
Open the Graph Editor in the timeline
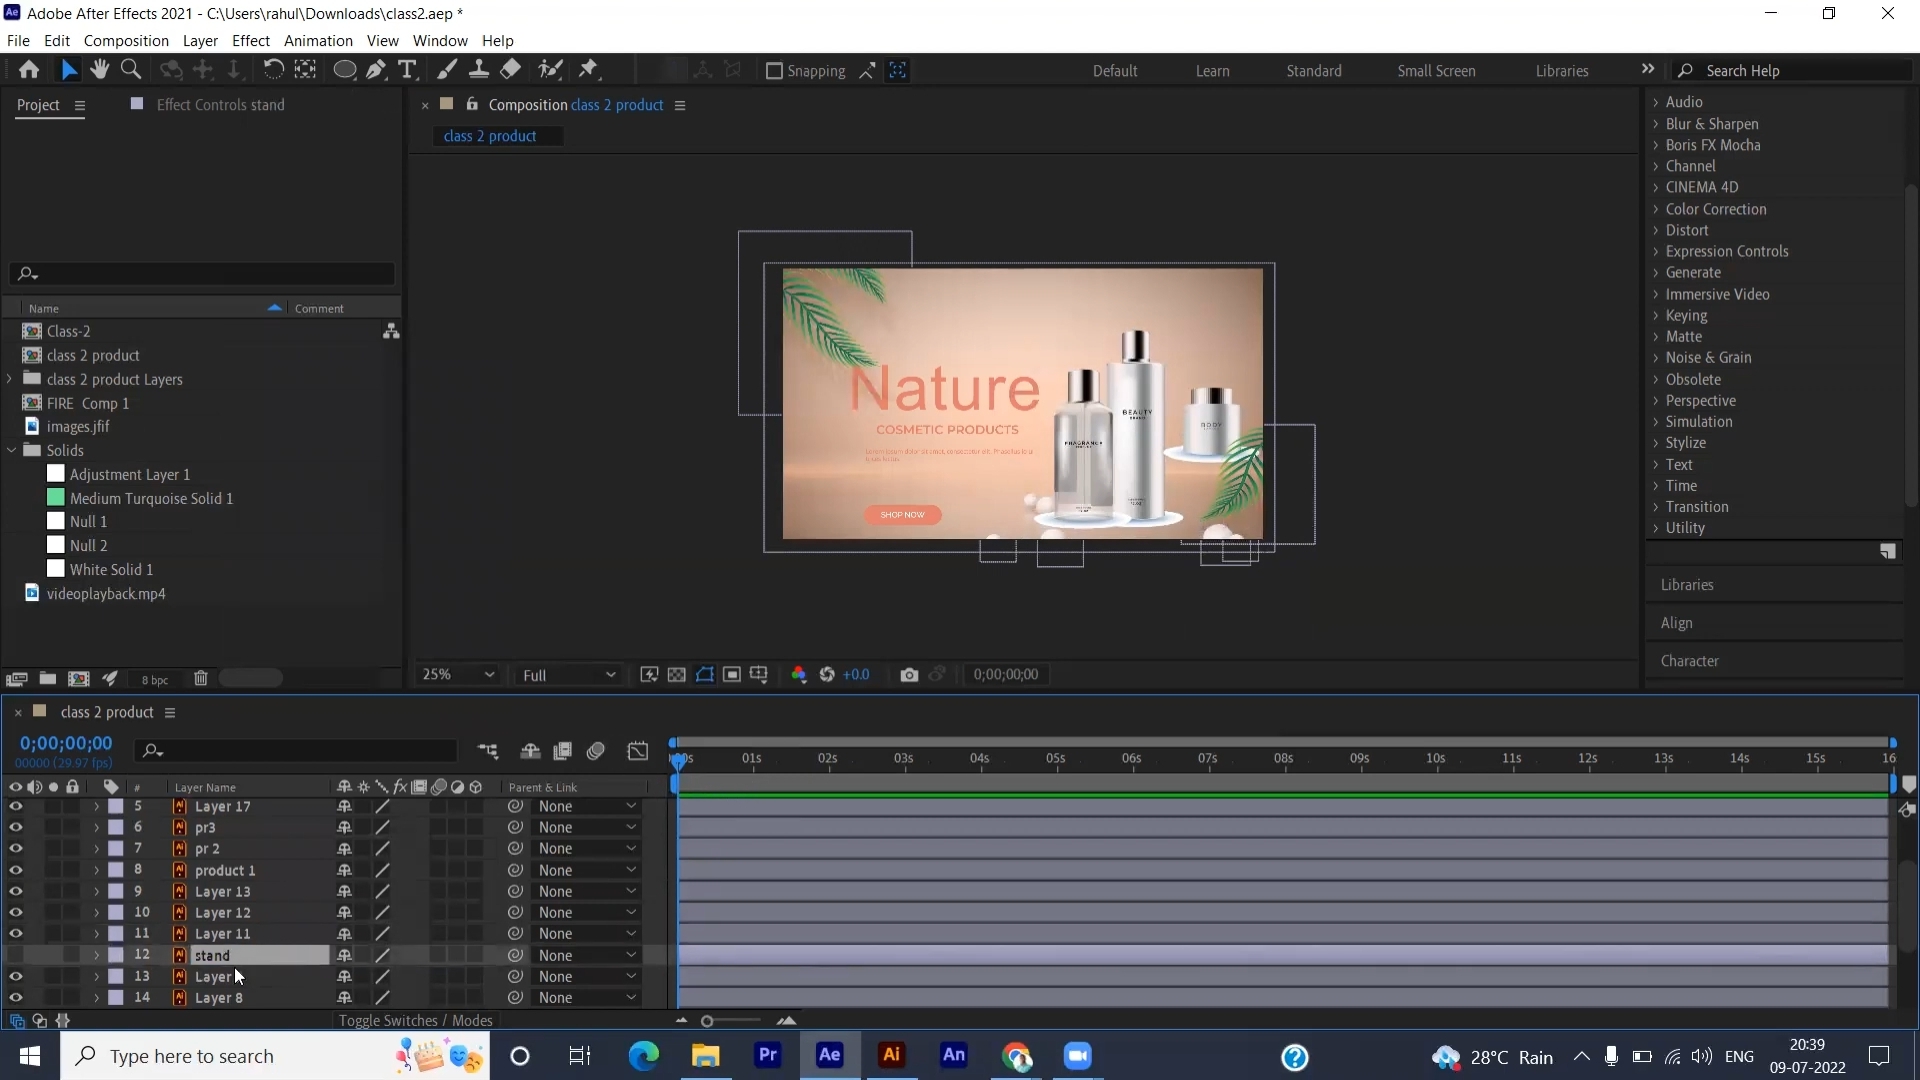[638, 751]
